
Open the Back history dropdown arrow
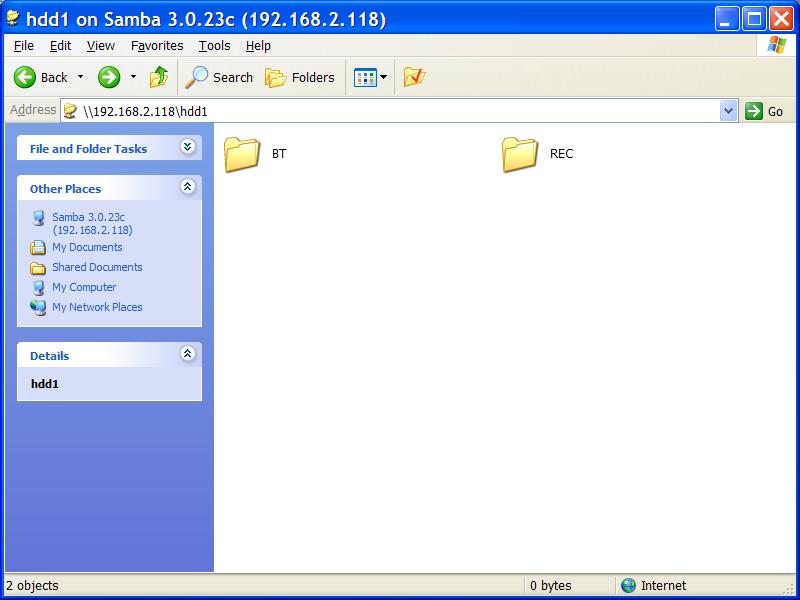pos(81,77)
